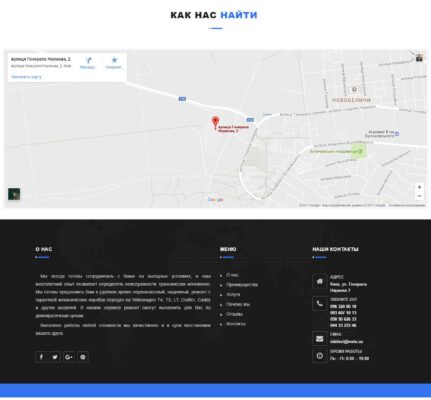Select 'О нас' footer menu item
431x400 pixels.
pos(232,275)
